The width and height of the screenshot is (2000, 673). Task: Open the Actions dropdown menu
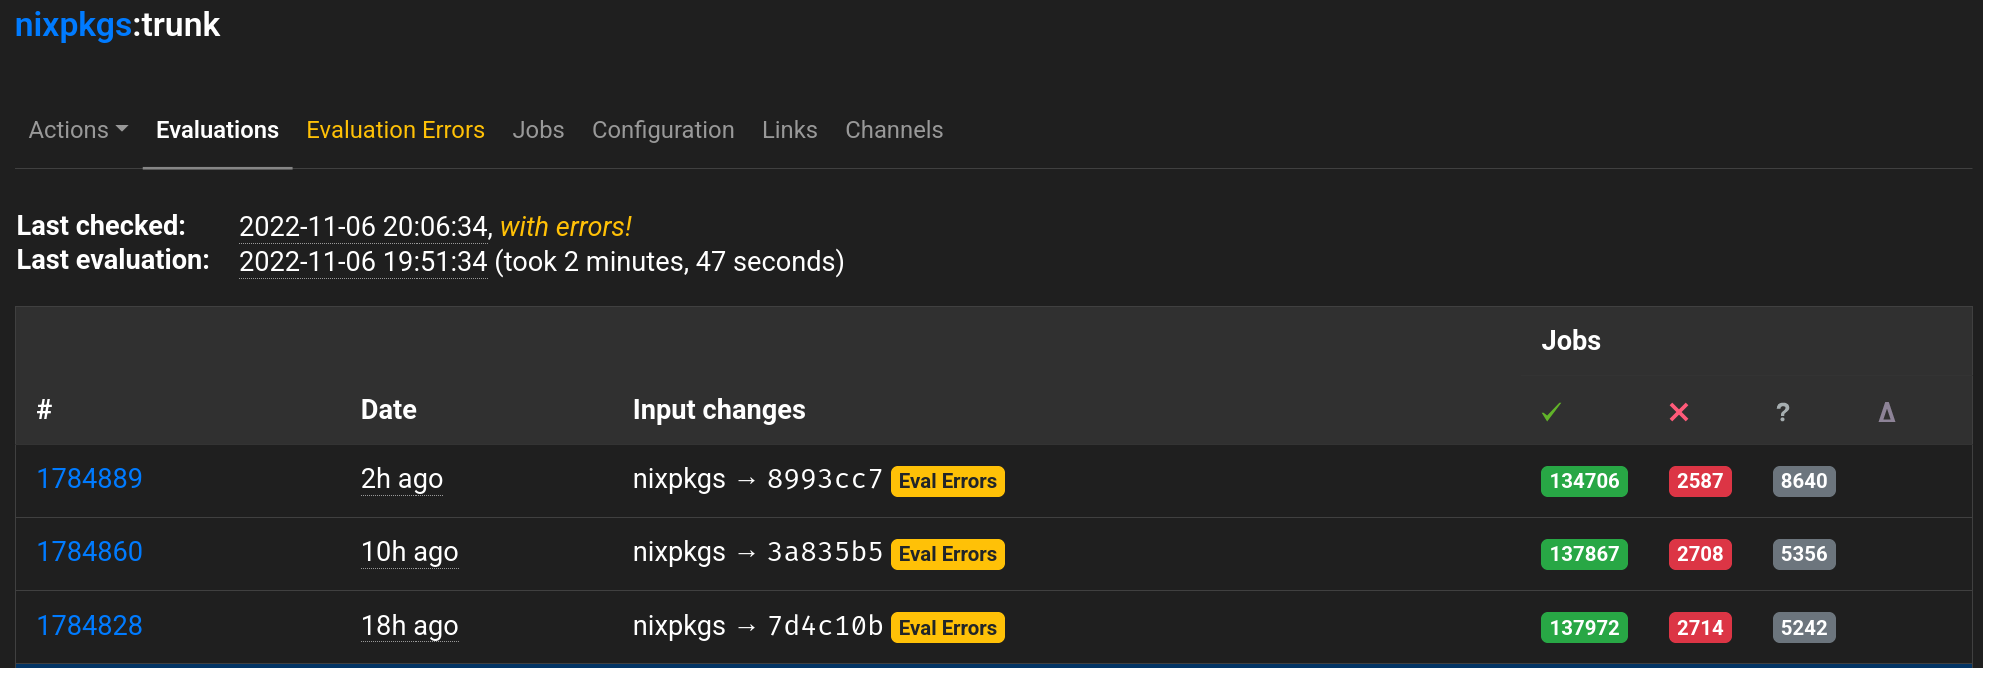[x=78, y=130]
